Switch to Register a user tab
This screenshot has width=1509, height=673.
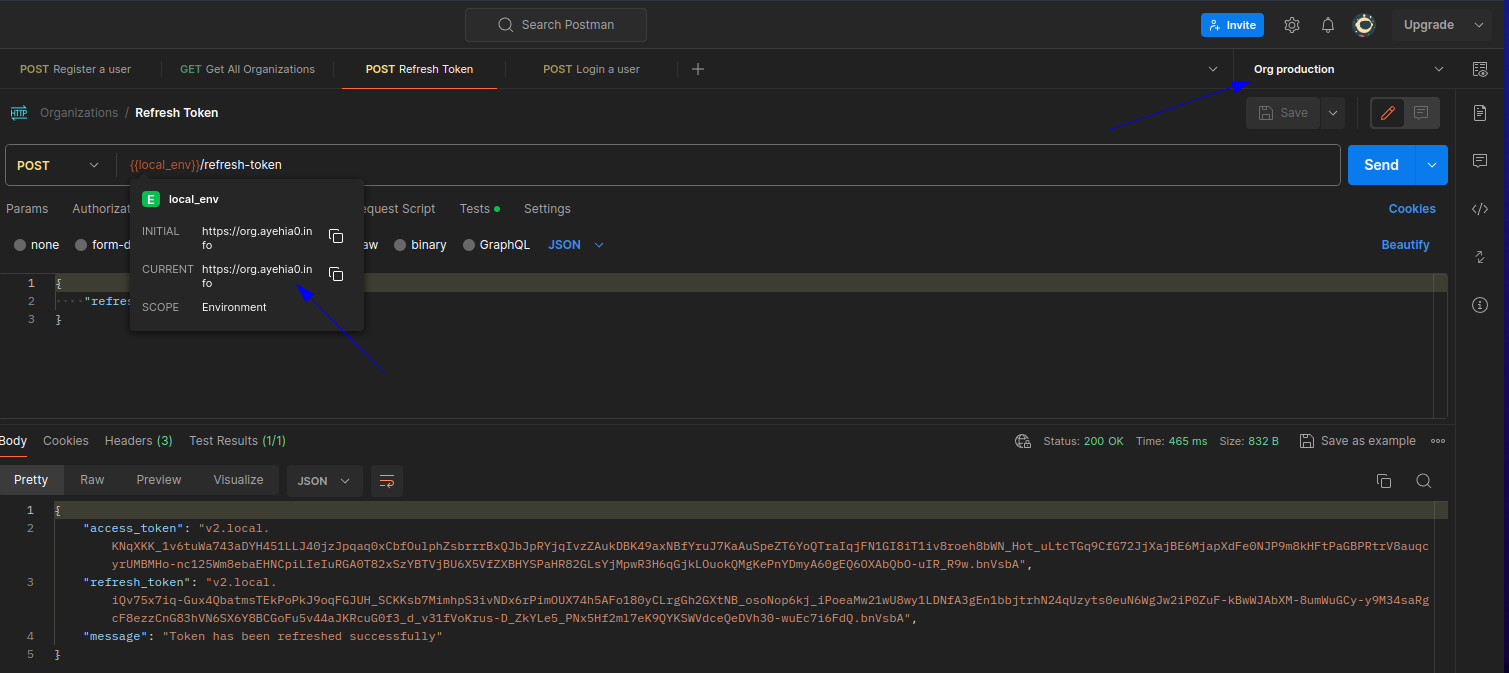click(x=75, y=69)
